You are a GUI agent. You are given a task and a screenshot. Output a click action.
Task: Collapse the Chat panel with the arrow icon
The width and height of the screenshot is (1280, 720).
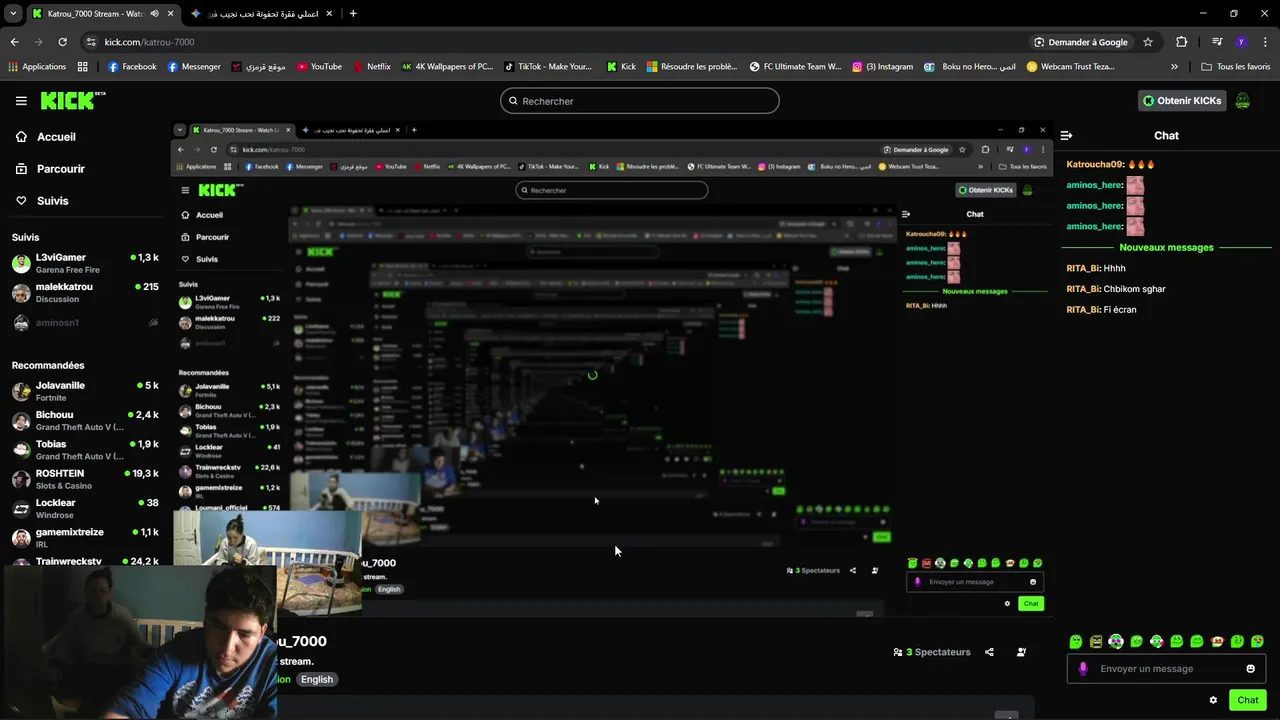coord(1066,135)
